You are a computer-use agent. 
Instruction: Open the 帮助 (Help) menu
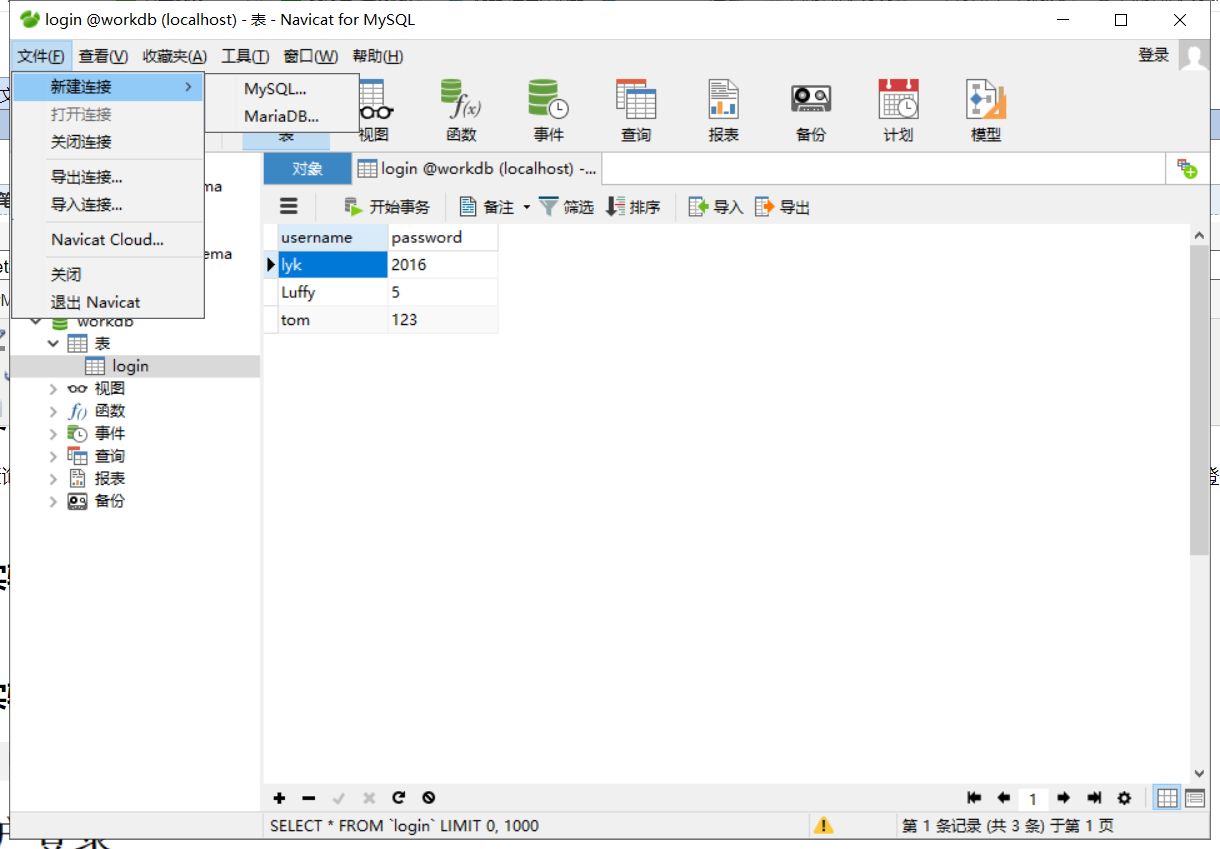point(378,56)
